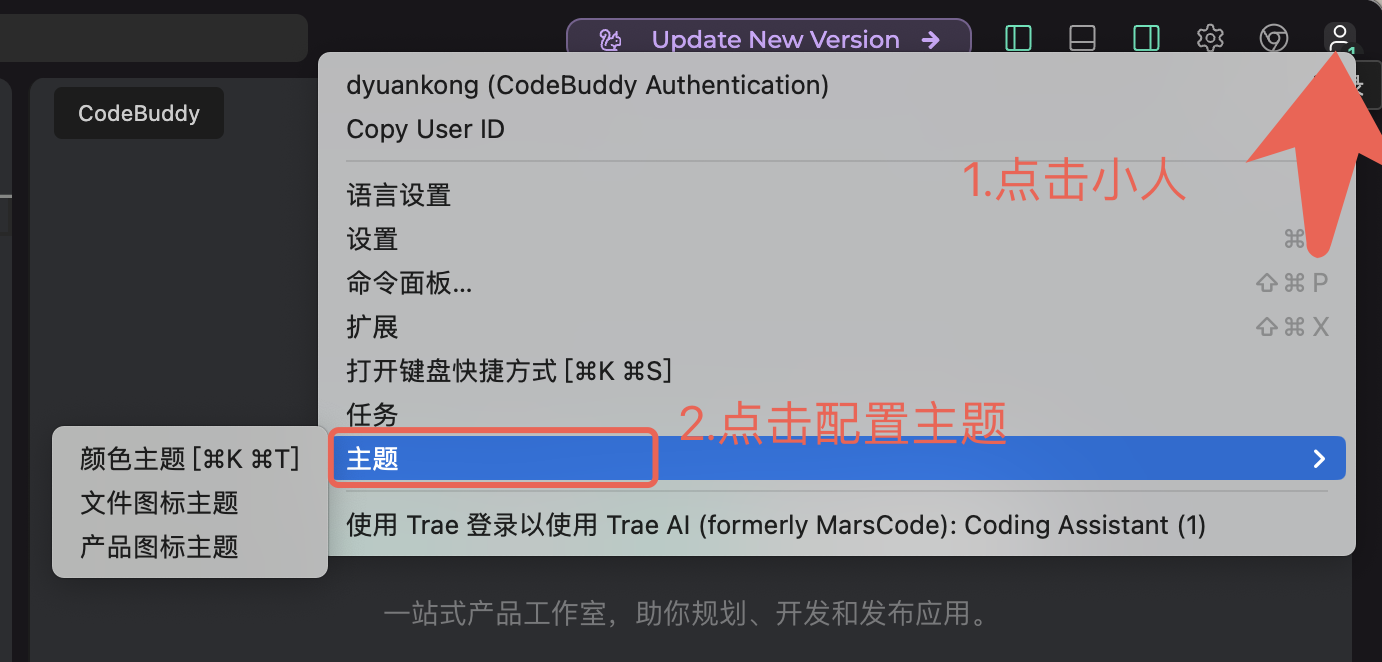Screen dimensions: 1382x662
Task: Toggle the bottom panel layout icon
Action: pyautogui.click(x=1082, y=39)
